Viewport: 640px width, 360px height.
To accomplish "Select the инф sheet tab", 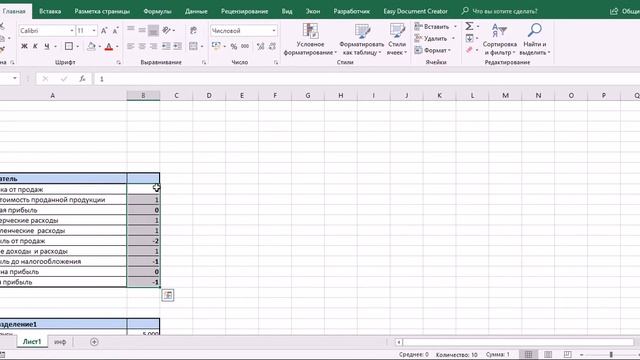I will 60,342.
